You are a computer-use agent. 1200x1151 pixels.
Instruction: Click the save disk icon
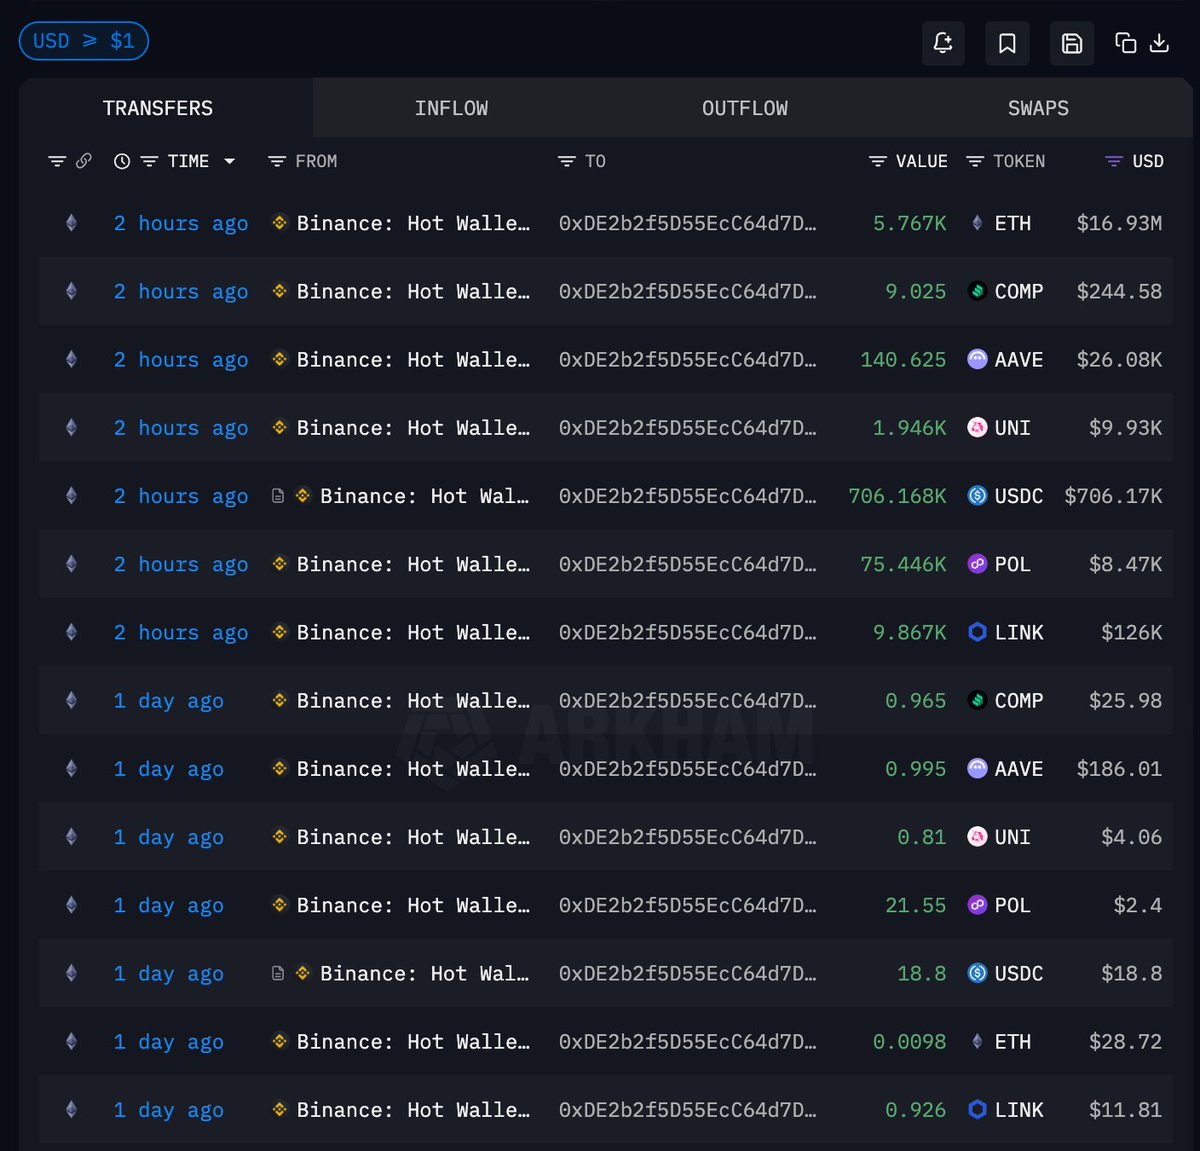click(x=1071, y=43)
